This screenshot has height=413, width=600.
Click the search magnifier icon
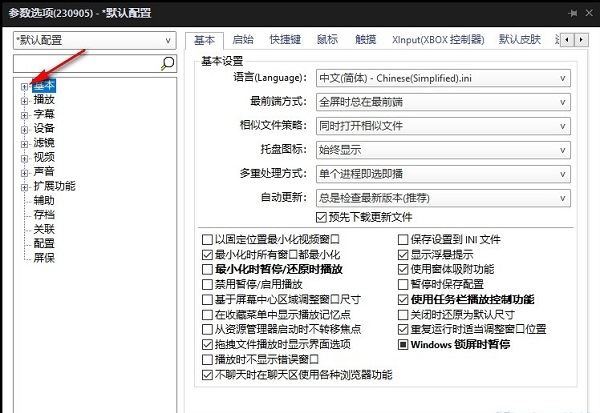pyautogui.click(x=168, y=63)
